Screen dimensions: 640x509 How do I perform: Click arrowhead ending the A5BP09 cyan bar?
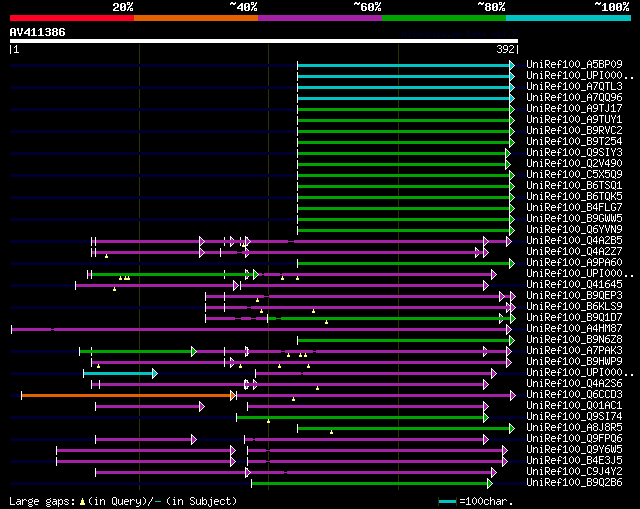[511, 65]
